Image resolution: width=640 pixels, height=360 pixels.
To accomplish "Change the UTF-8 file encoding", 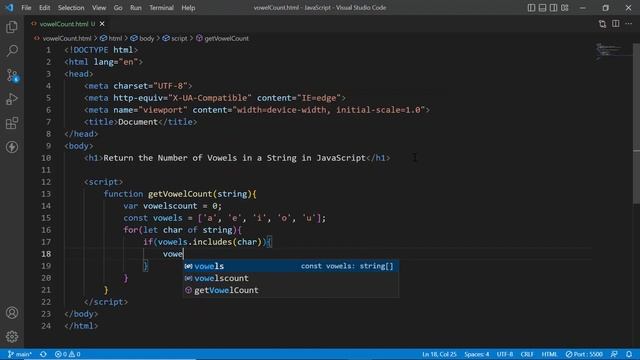I will (x=505, y=354).
